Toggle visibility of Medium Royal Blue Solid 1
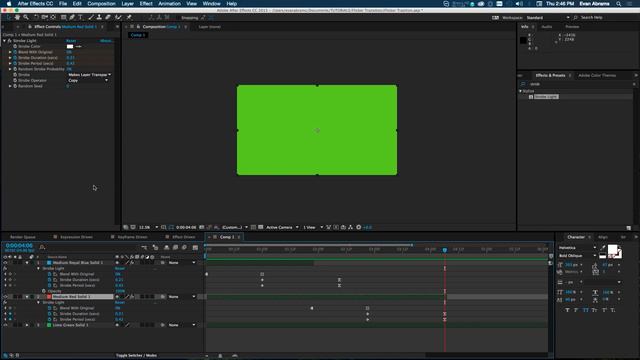The image size is (640, 360). point(5,263)
